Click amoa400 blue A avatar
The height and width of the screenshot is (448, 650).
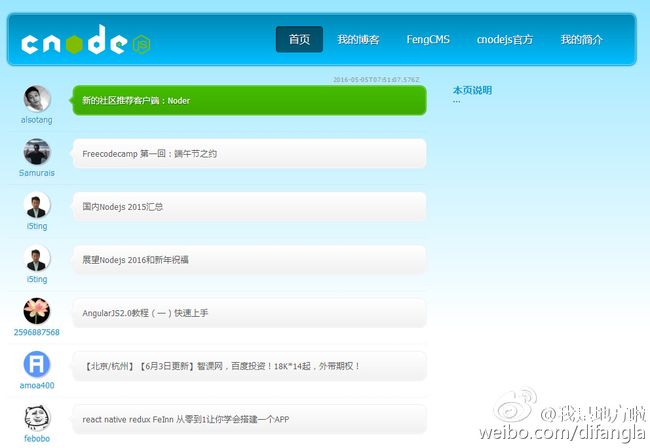coord(37,364)
